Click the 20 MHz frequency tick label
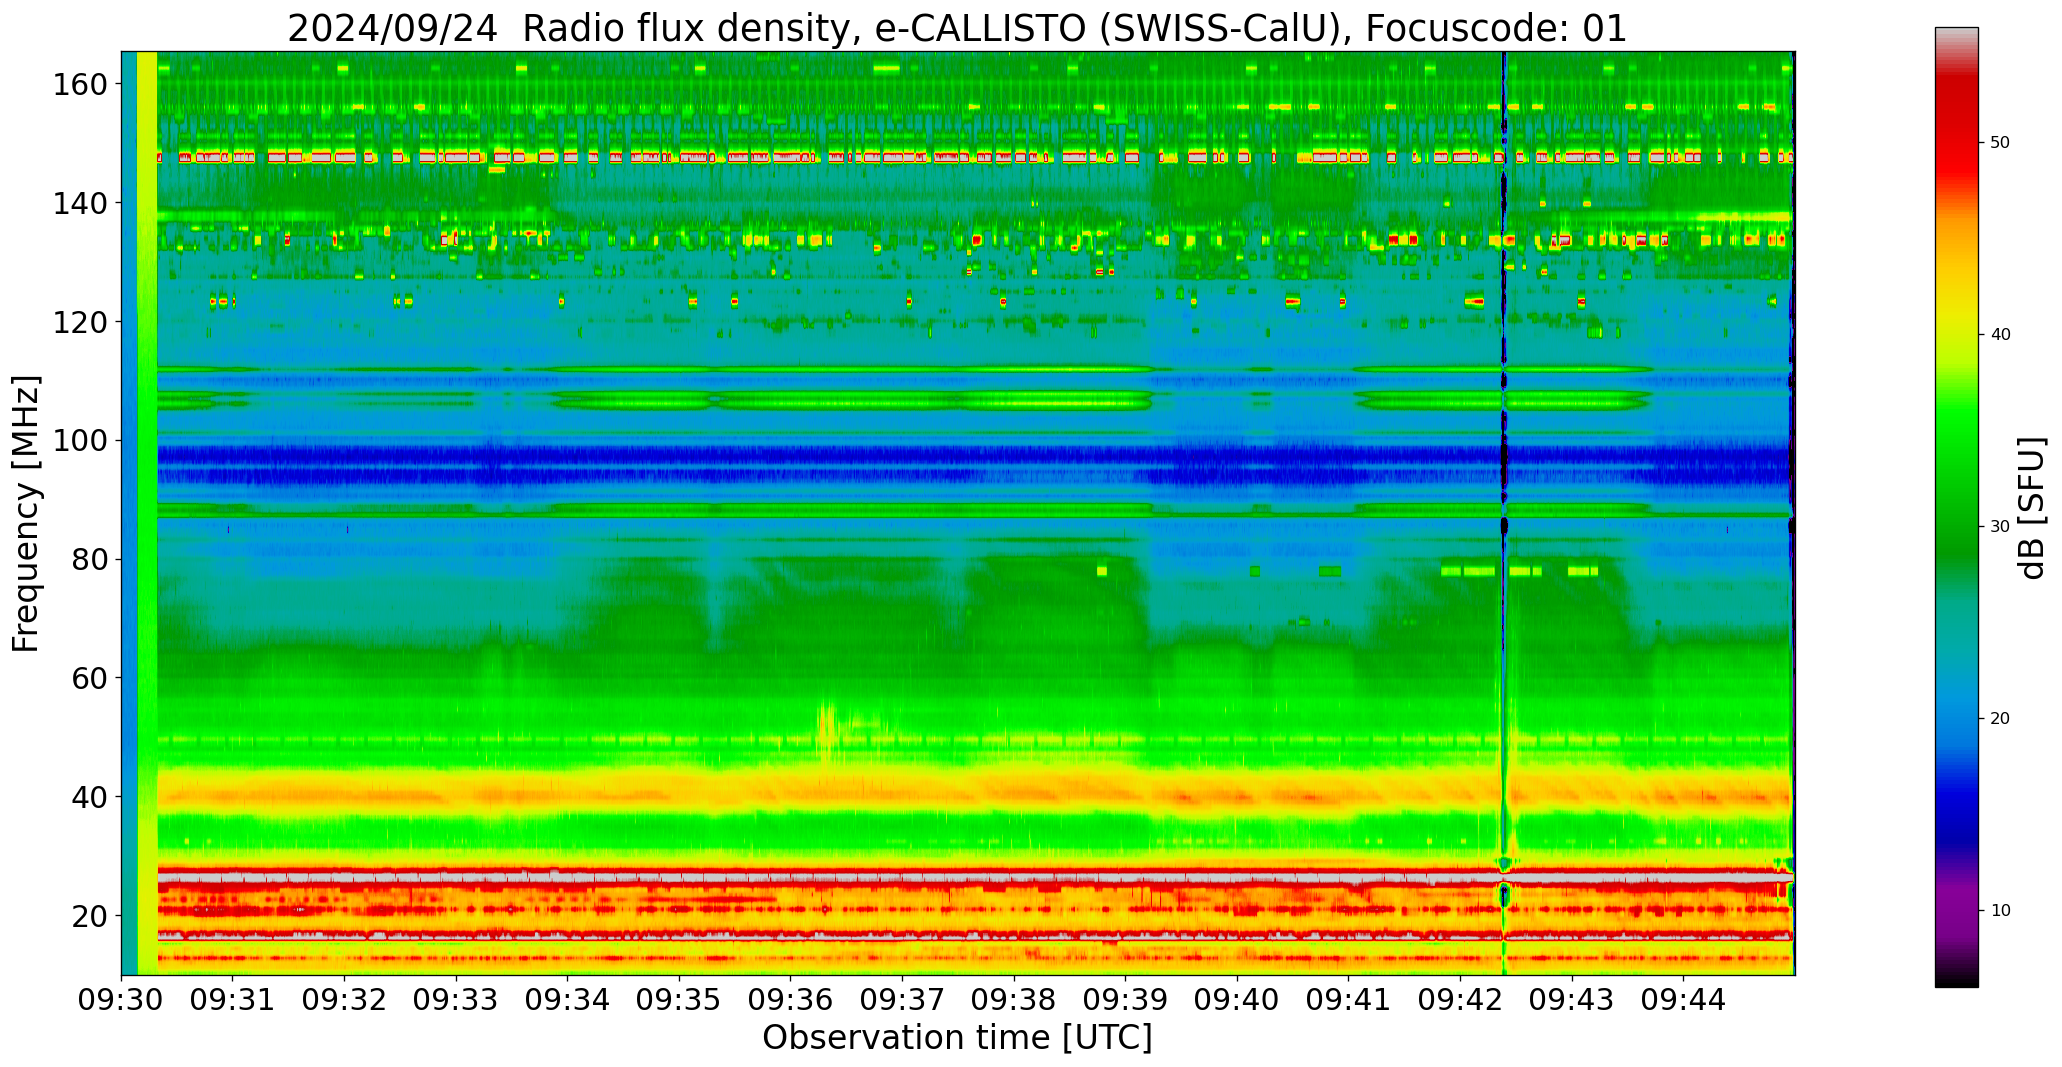The height and width of the screenshot is (1067, 2062). coord(89,915)
